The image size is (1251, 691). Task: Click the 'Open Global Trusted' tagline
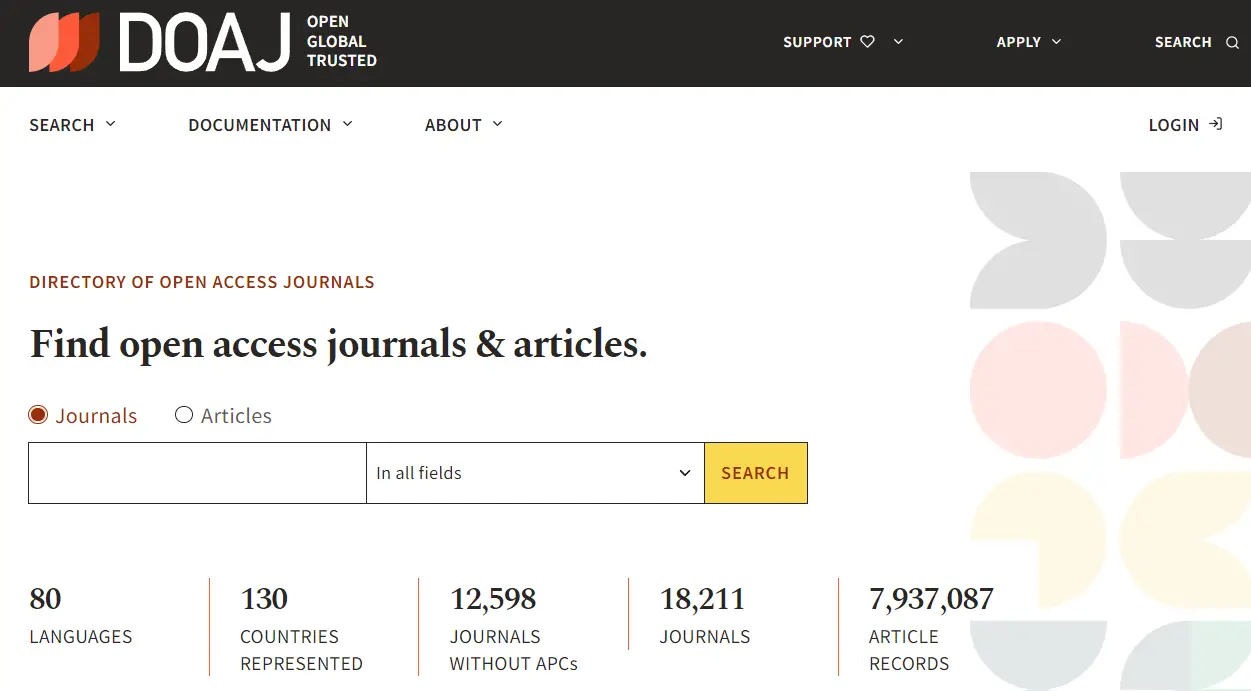coord(342,41)
